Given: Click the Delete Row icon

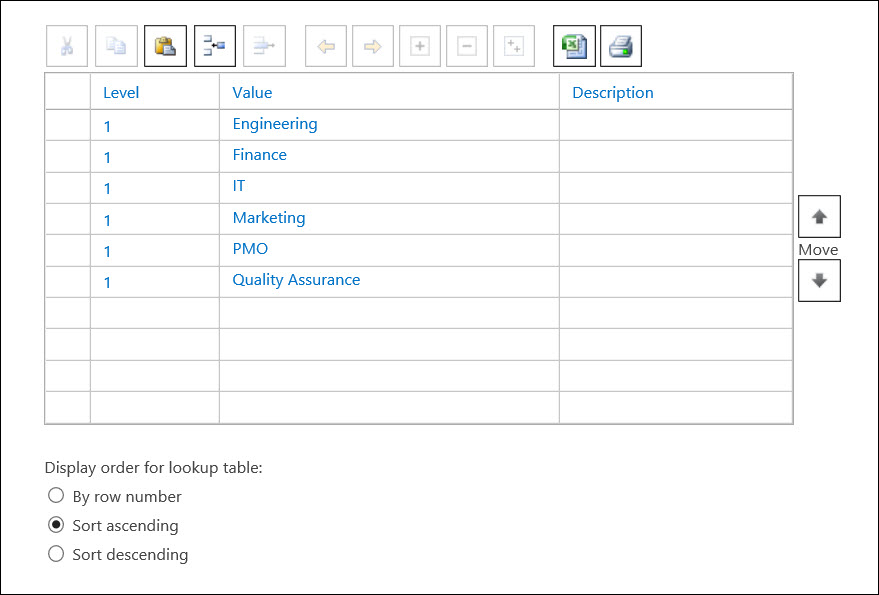Looking at the screenshot, I should tap(264, 46).
